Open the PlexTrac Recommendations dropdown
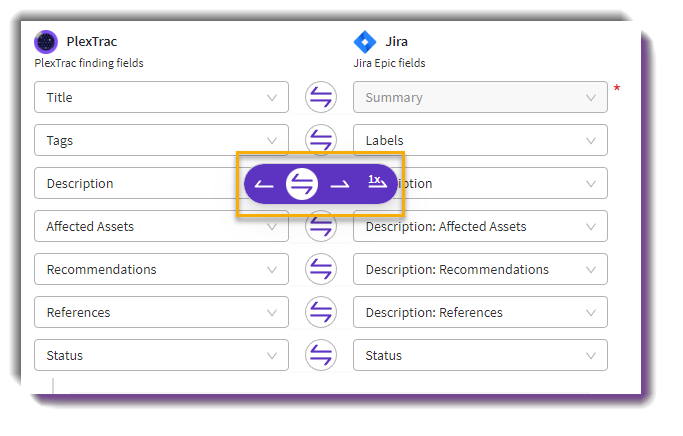Viewport: 683px width, 436px height. coord(162,269)
